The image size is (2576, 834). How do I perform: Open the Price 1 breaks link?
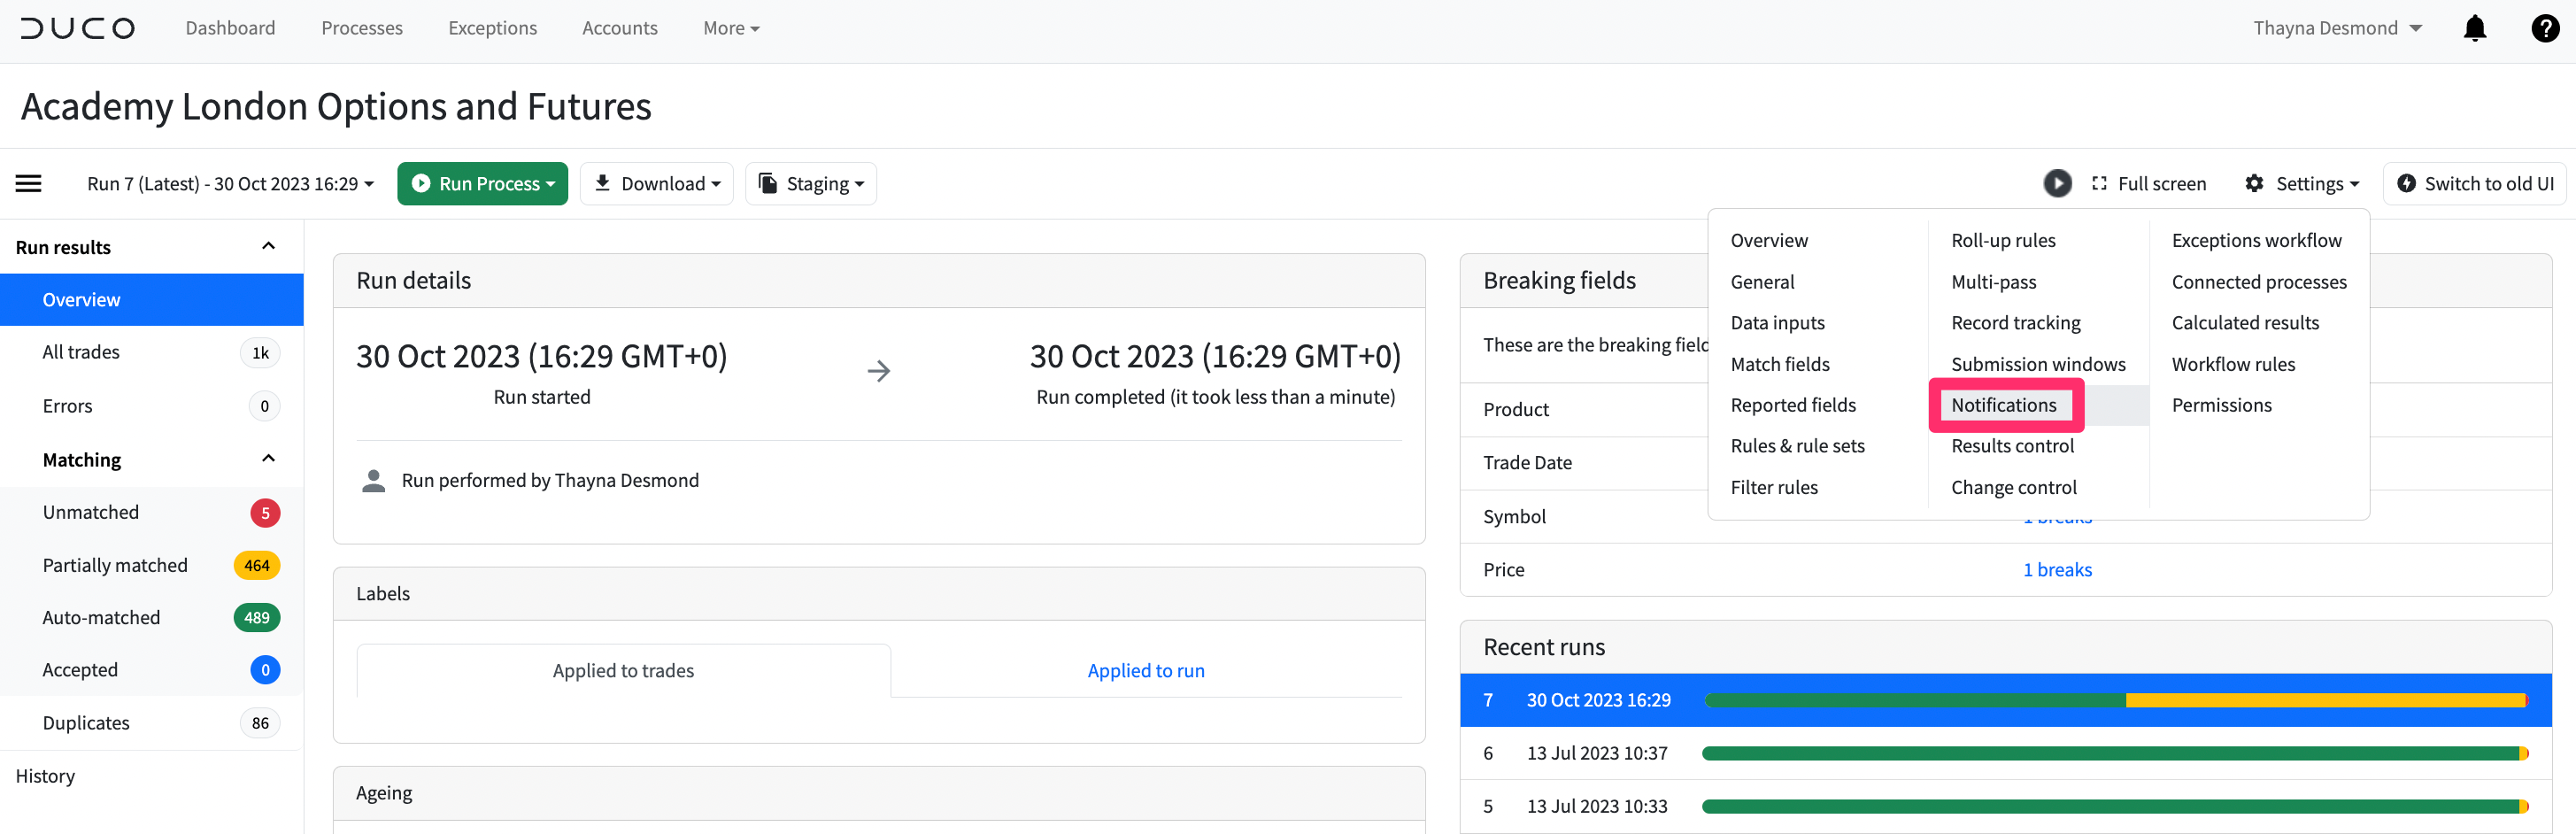(2057, 570)
